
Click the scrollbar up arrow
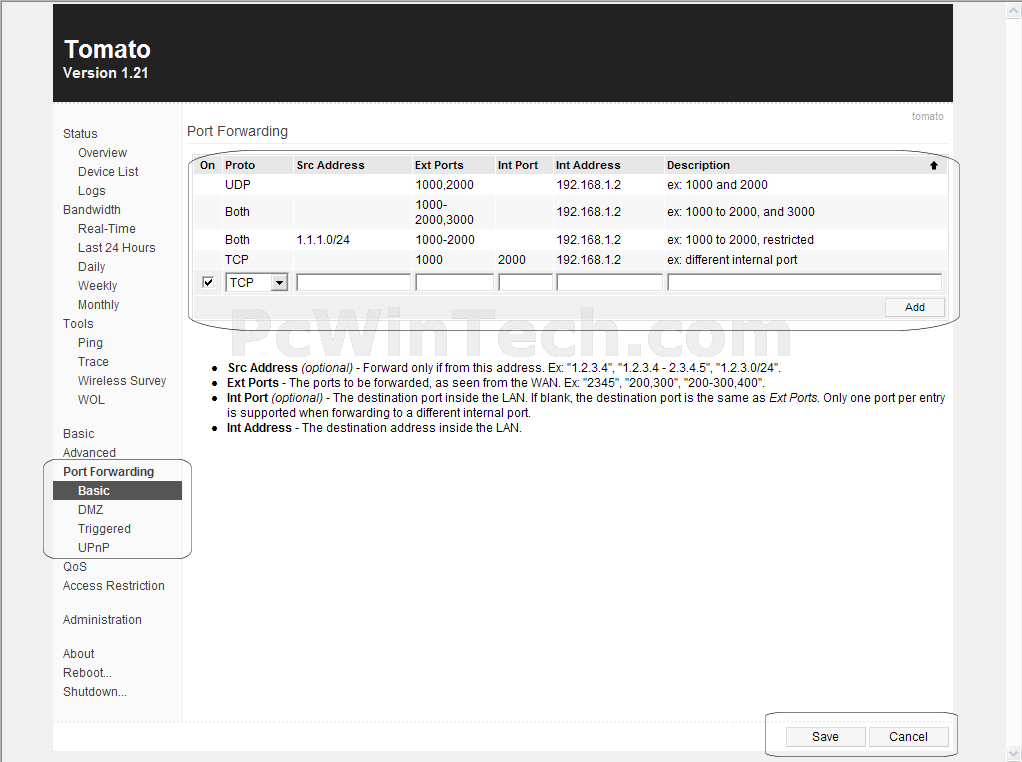1014,9
